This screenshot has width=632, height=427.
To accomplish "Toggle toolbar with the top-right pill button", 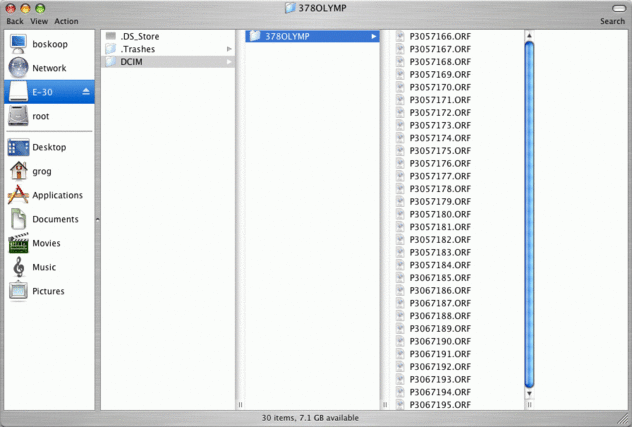I will (x=619, y=8).
